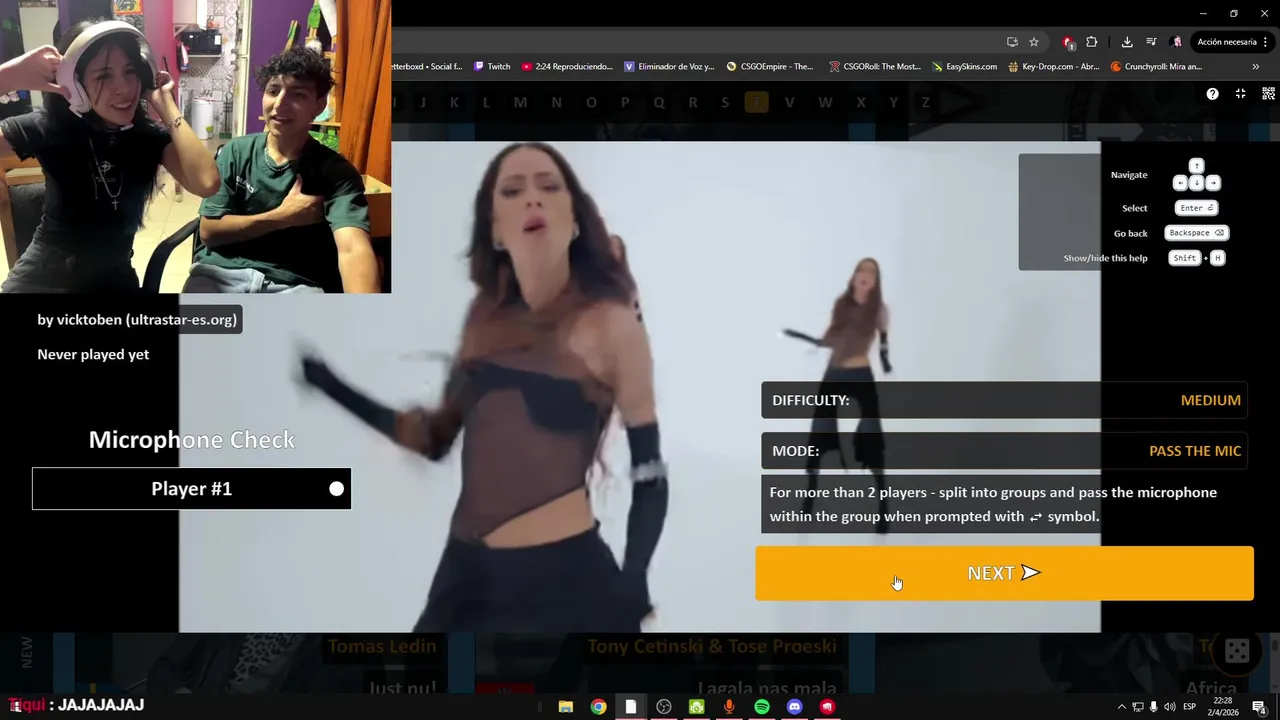Open the Windows notification center icon

click(1259, 707)
